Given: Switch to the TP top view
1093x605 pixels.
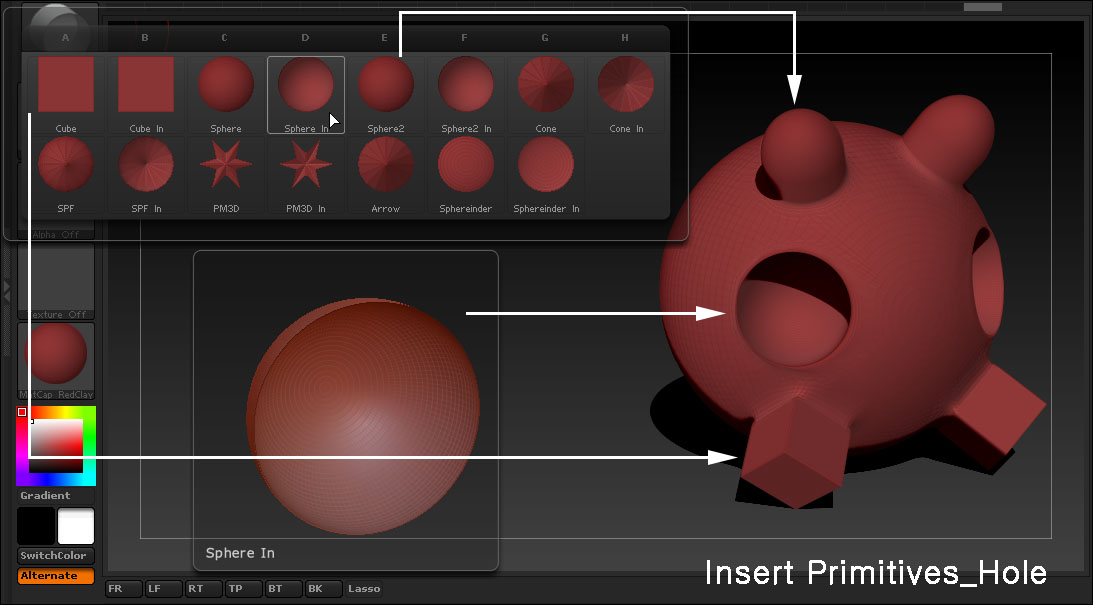Looking at the screenshot, I should click(x=235, y=589).
